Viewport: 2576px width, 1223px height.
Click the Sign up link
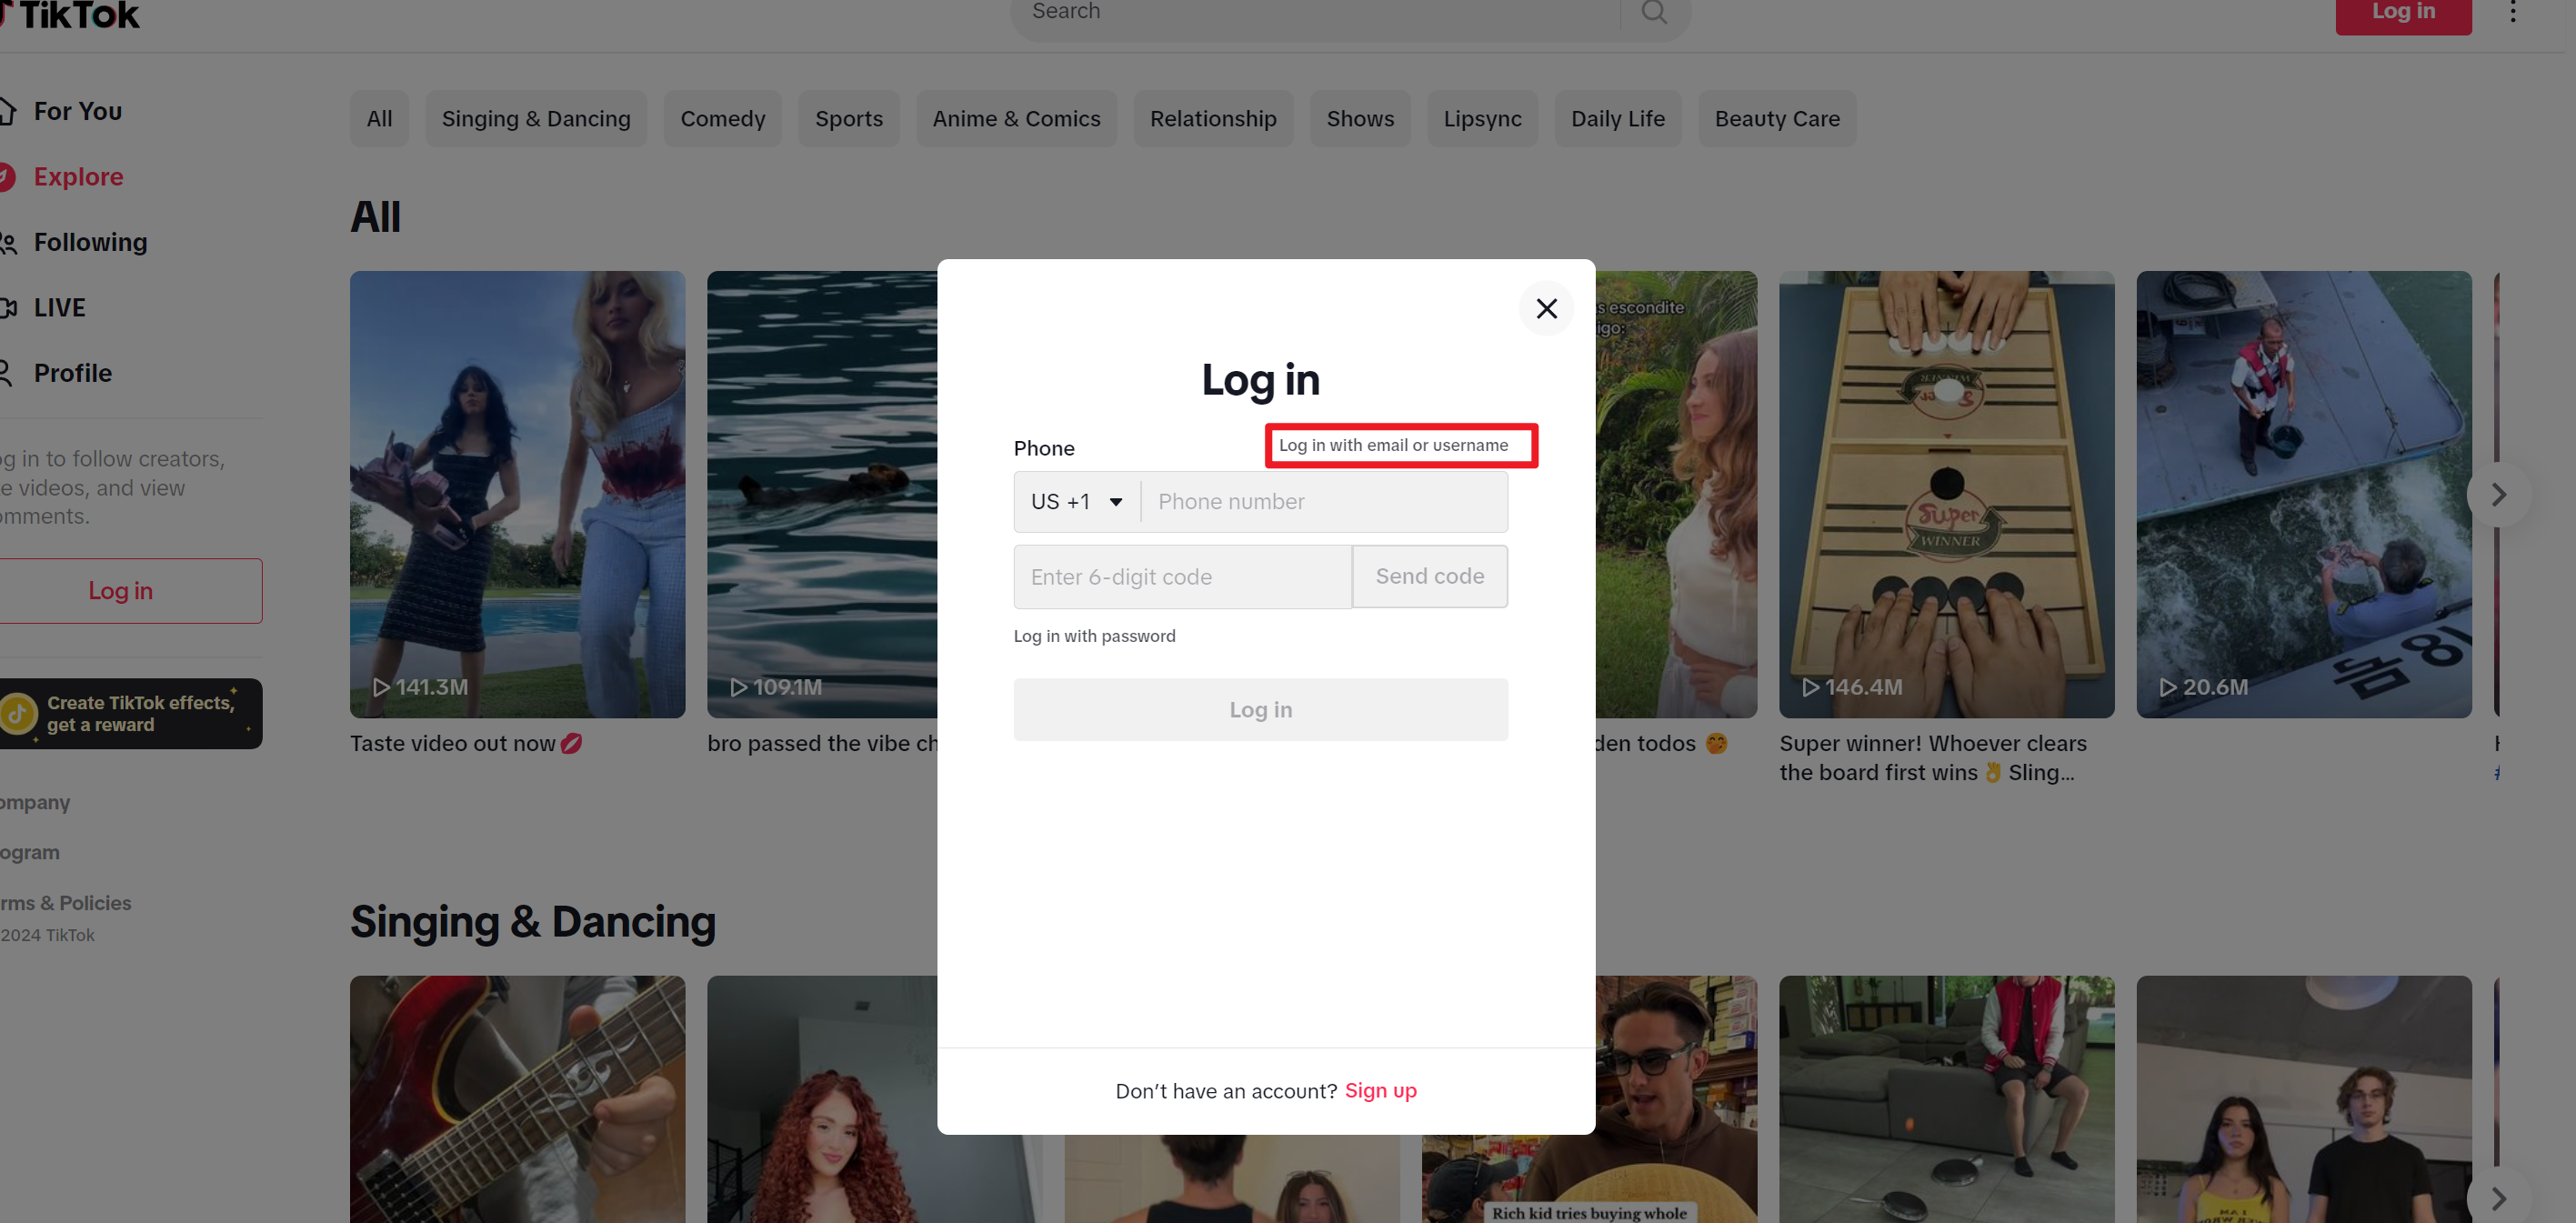[x=1380, y=1090]
